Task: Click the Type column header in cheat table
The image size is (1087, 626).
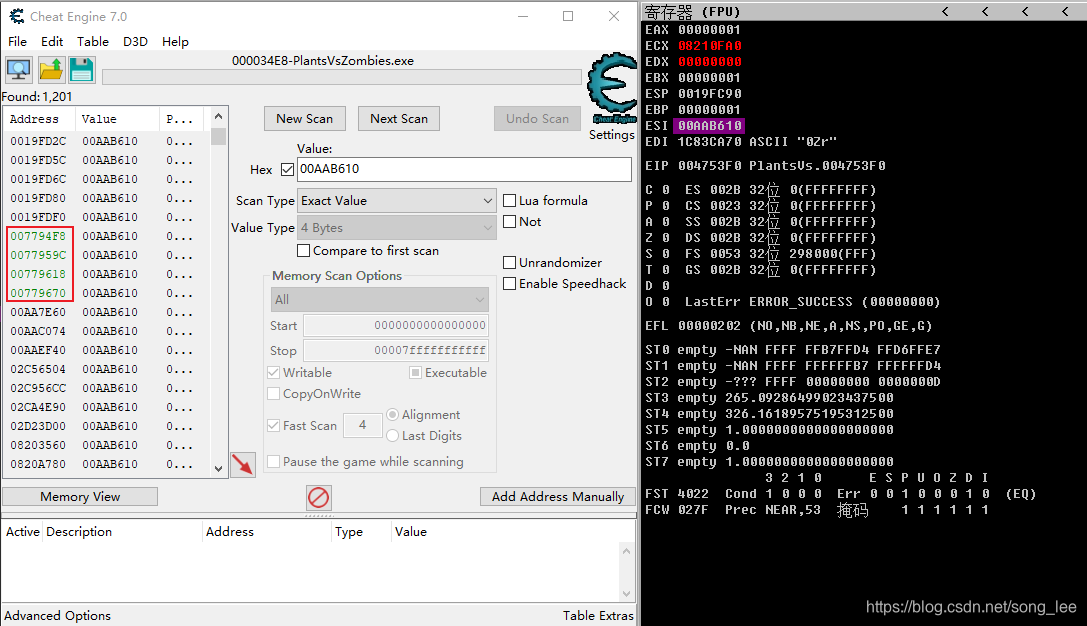Action: point(349,532)
